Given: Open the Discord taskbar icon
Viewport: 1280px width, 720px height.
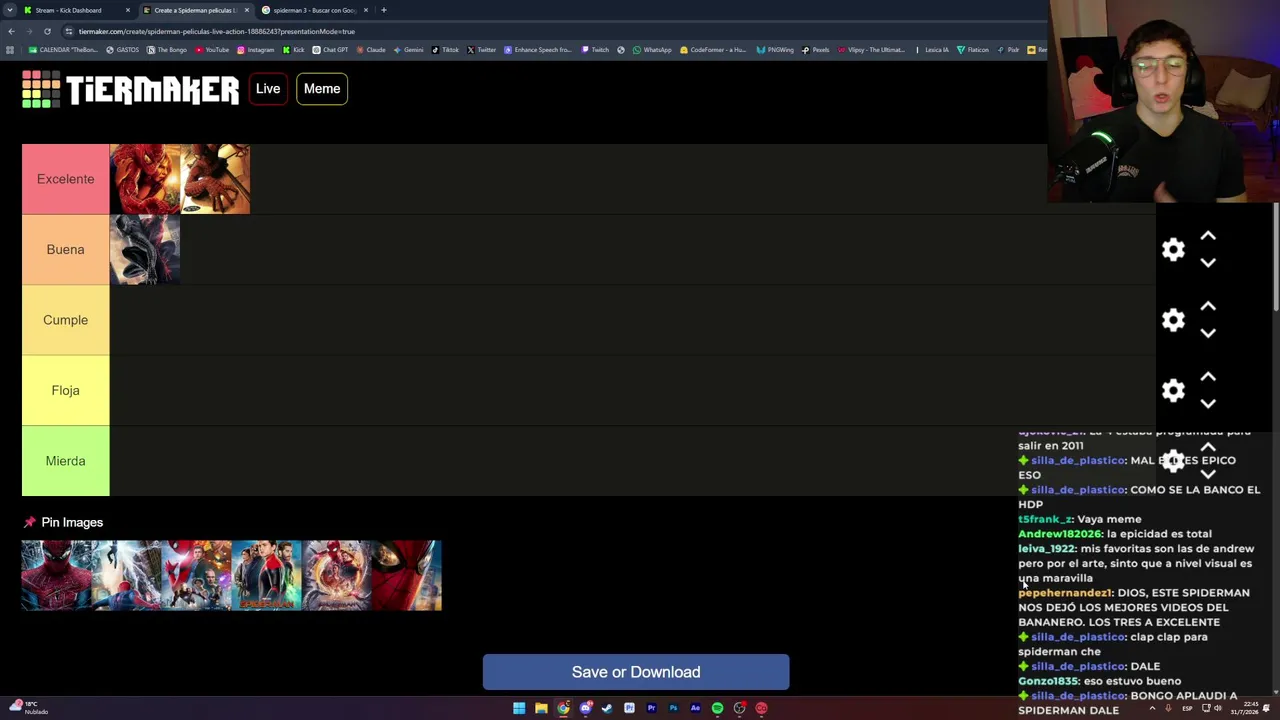Looking at the screenshot, I should [586, 708].
